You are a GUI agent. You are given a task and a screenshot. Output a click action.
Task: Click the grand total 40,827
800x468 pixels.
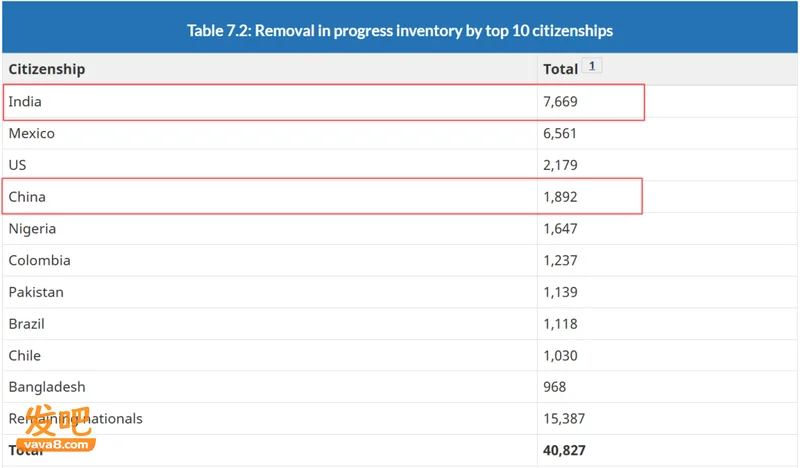(564, 450)
